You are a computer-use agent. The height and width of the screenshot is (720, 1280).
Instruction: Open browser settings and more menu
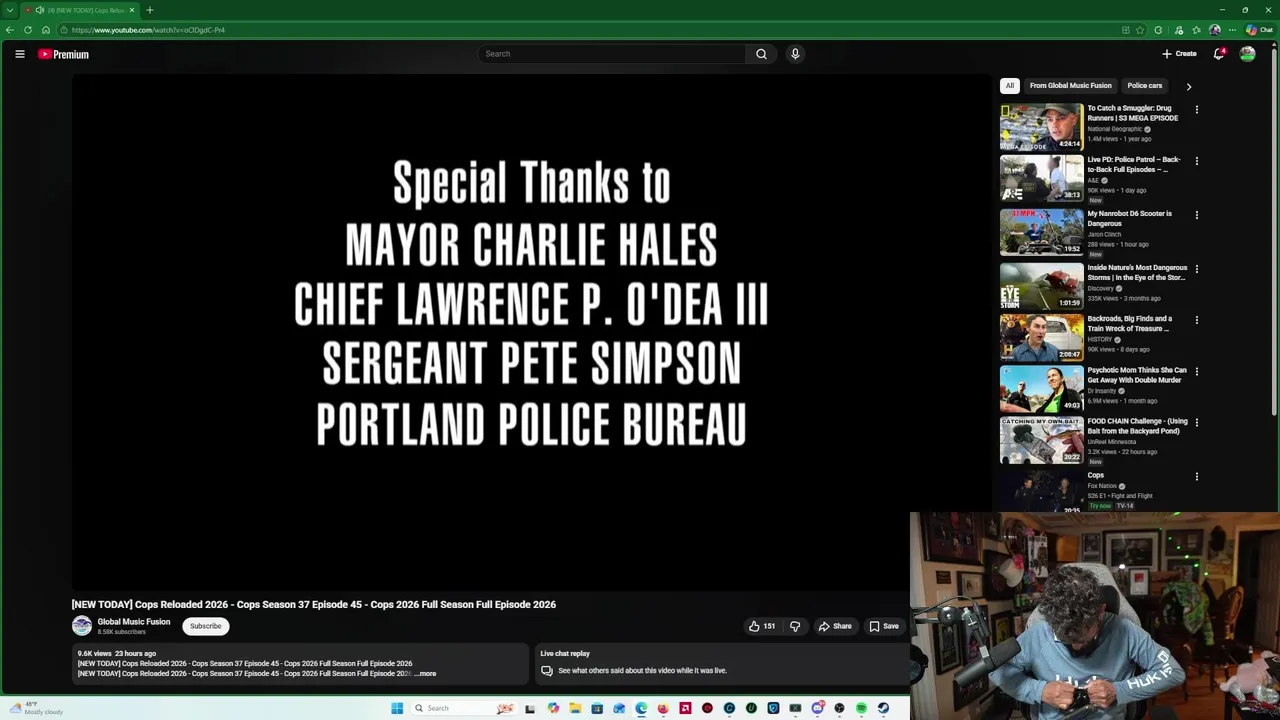tap(1232, 30)
